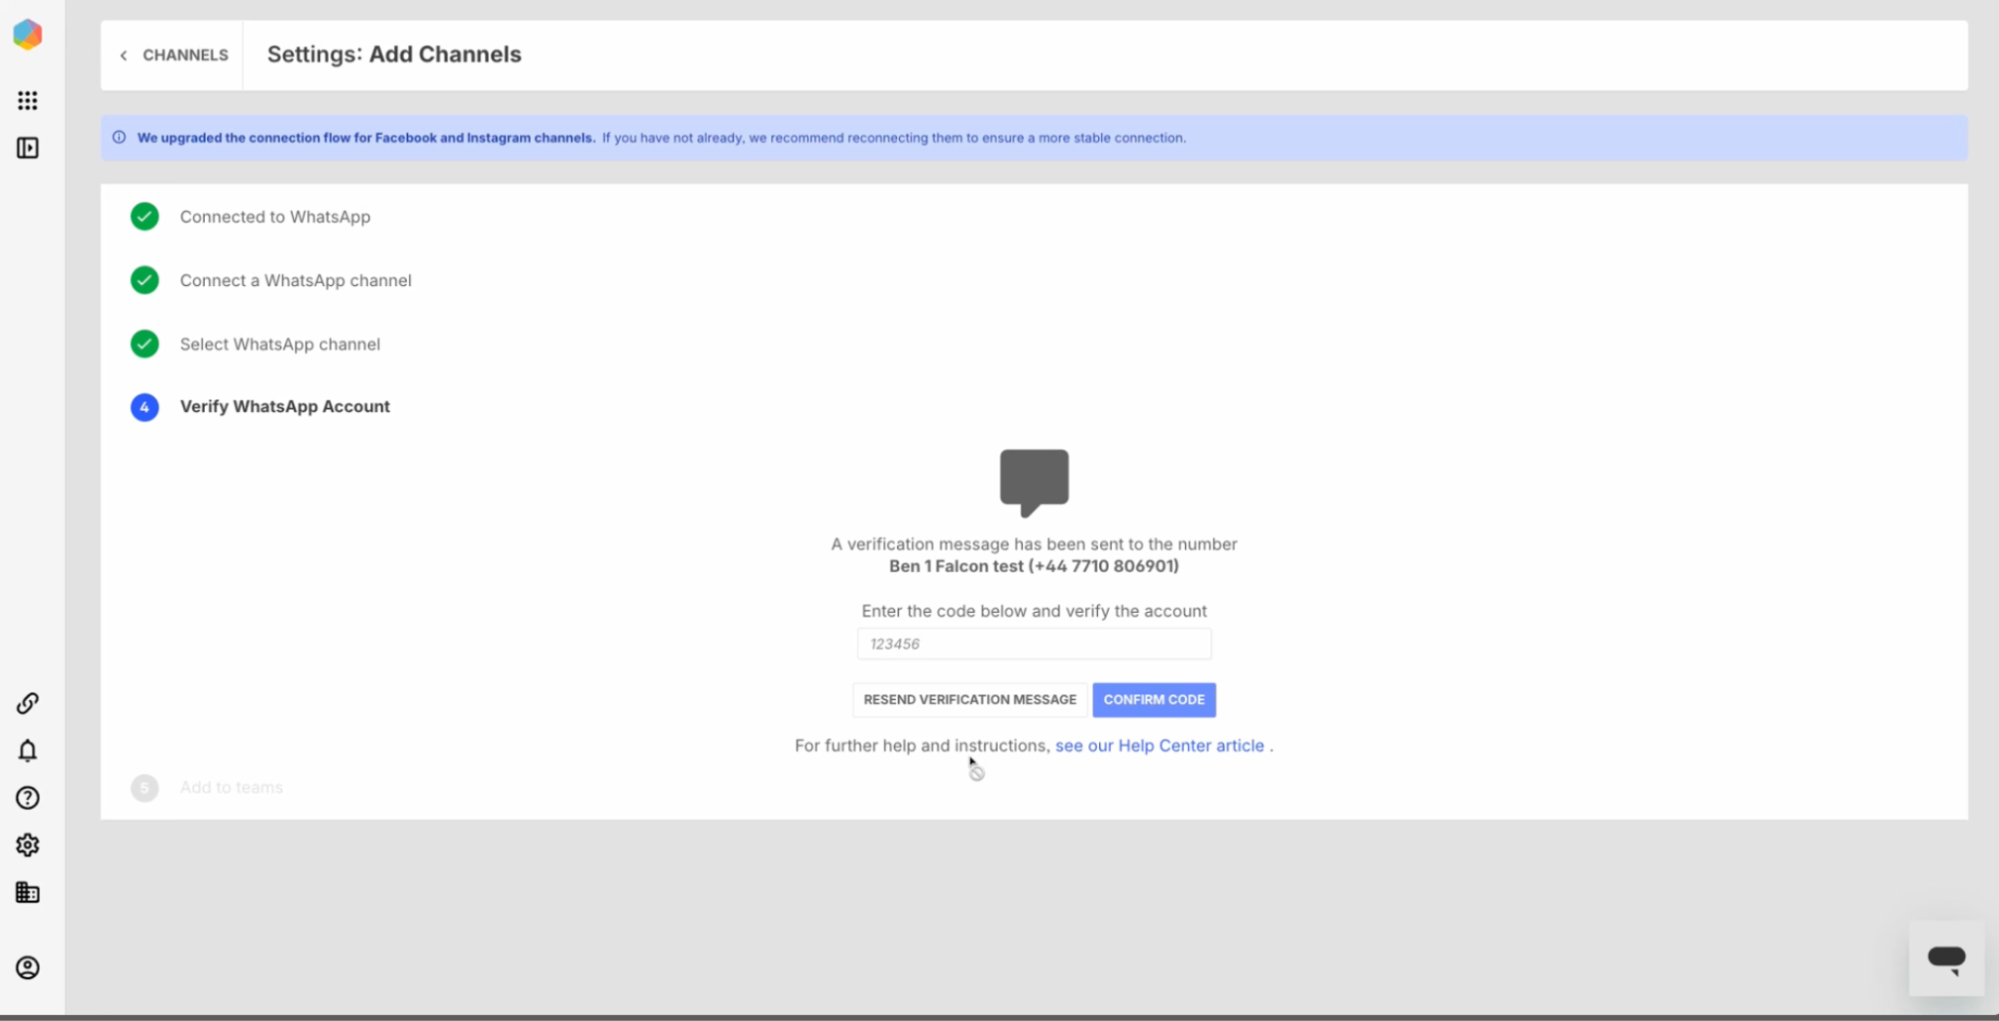Image resolution: width=1999 pixels, height=1021 pixels.
Task: Click 'Enter the code below' instruction text
Action: (1034, 611)
